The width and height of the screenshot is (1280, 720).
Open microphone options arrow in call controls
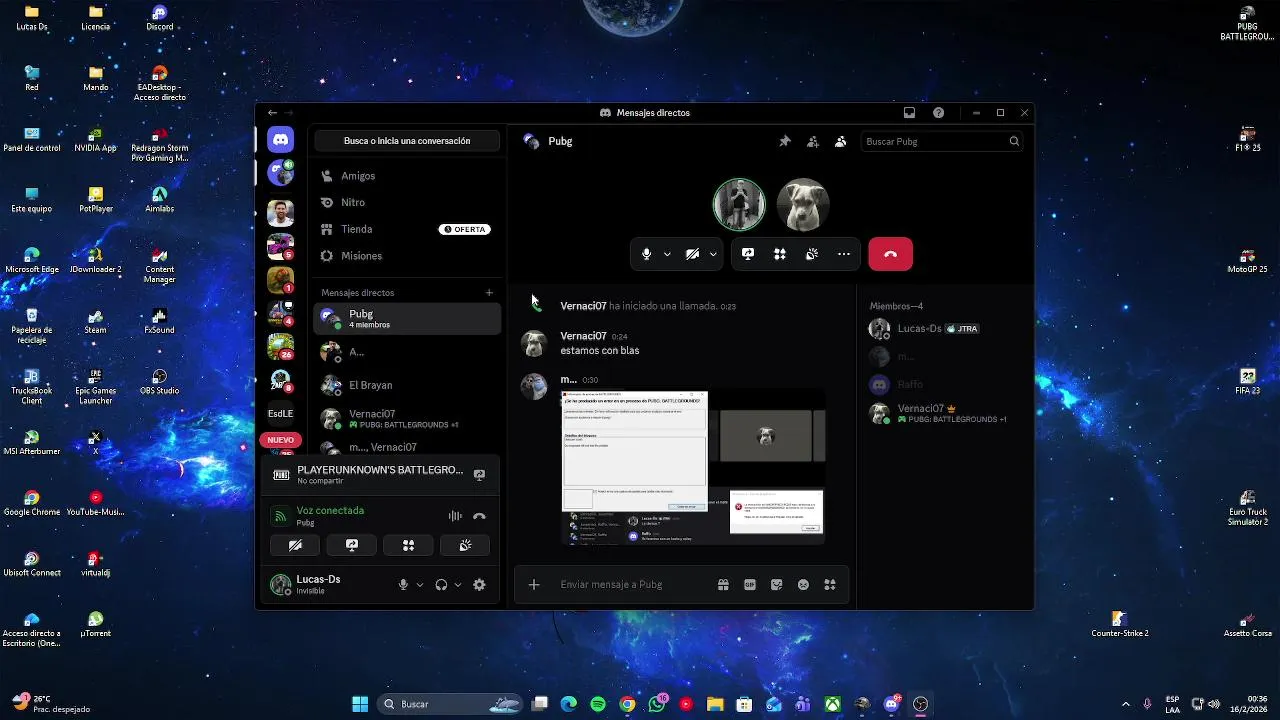667,254
